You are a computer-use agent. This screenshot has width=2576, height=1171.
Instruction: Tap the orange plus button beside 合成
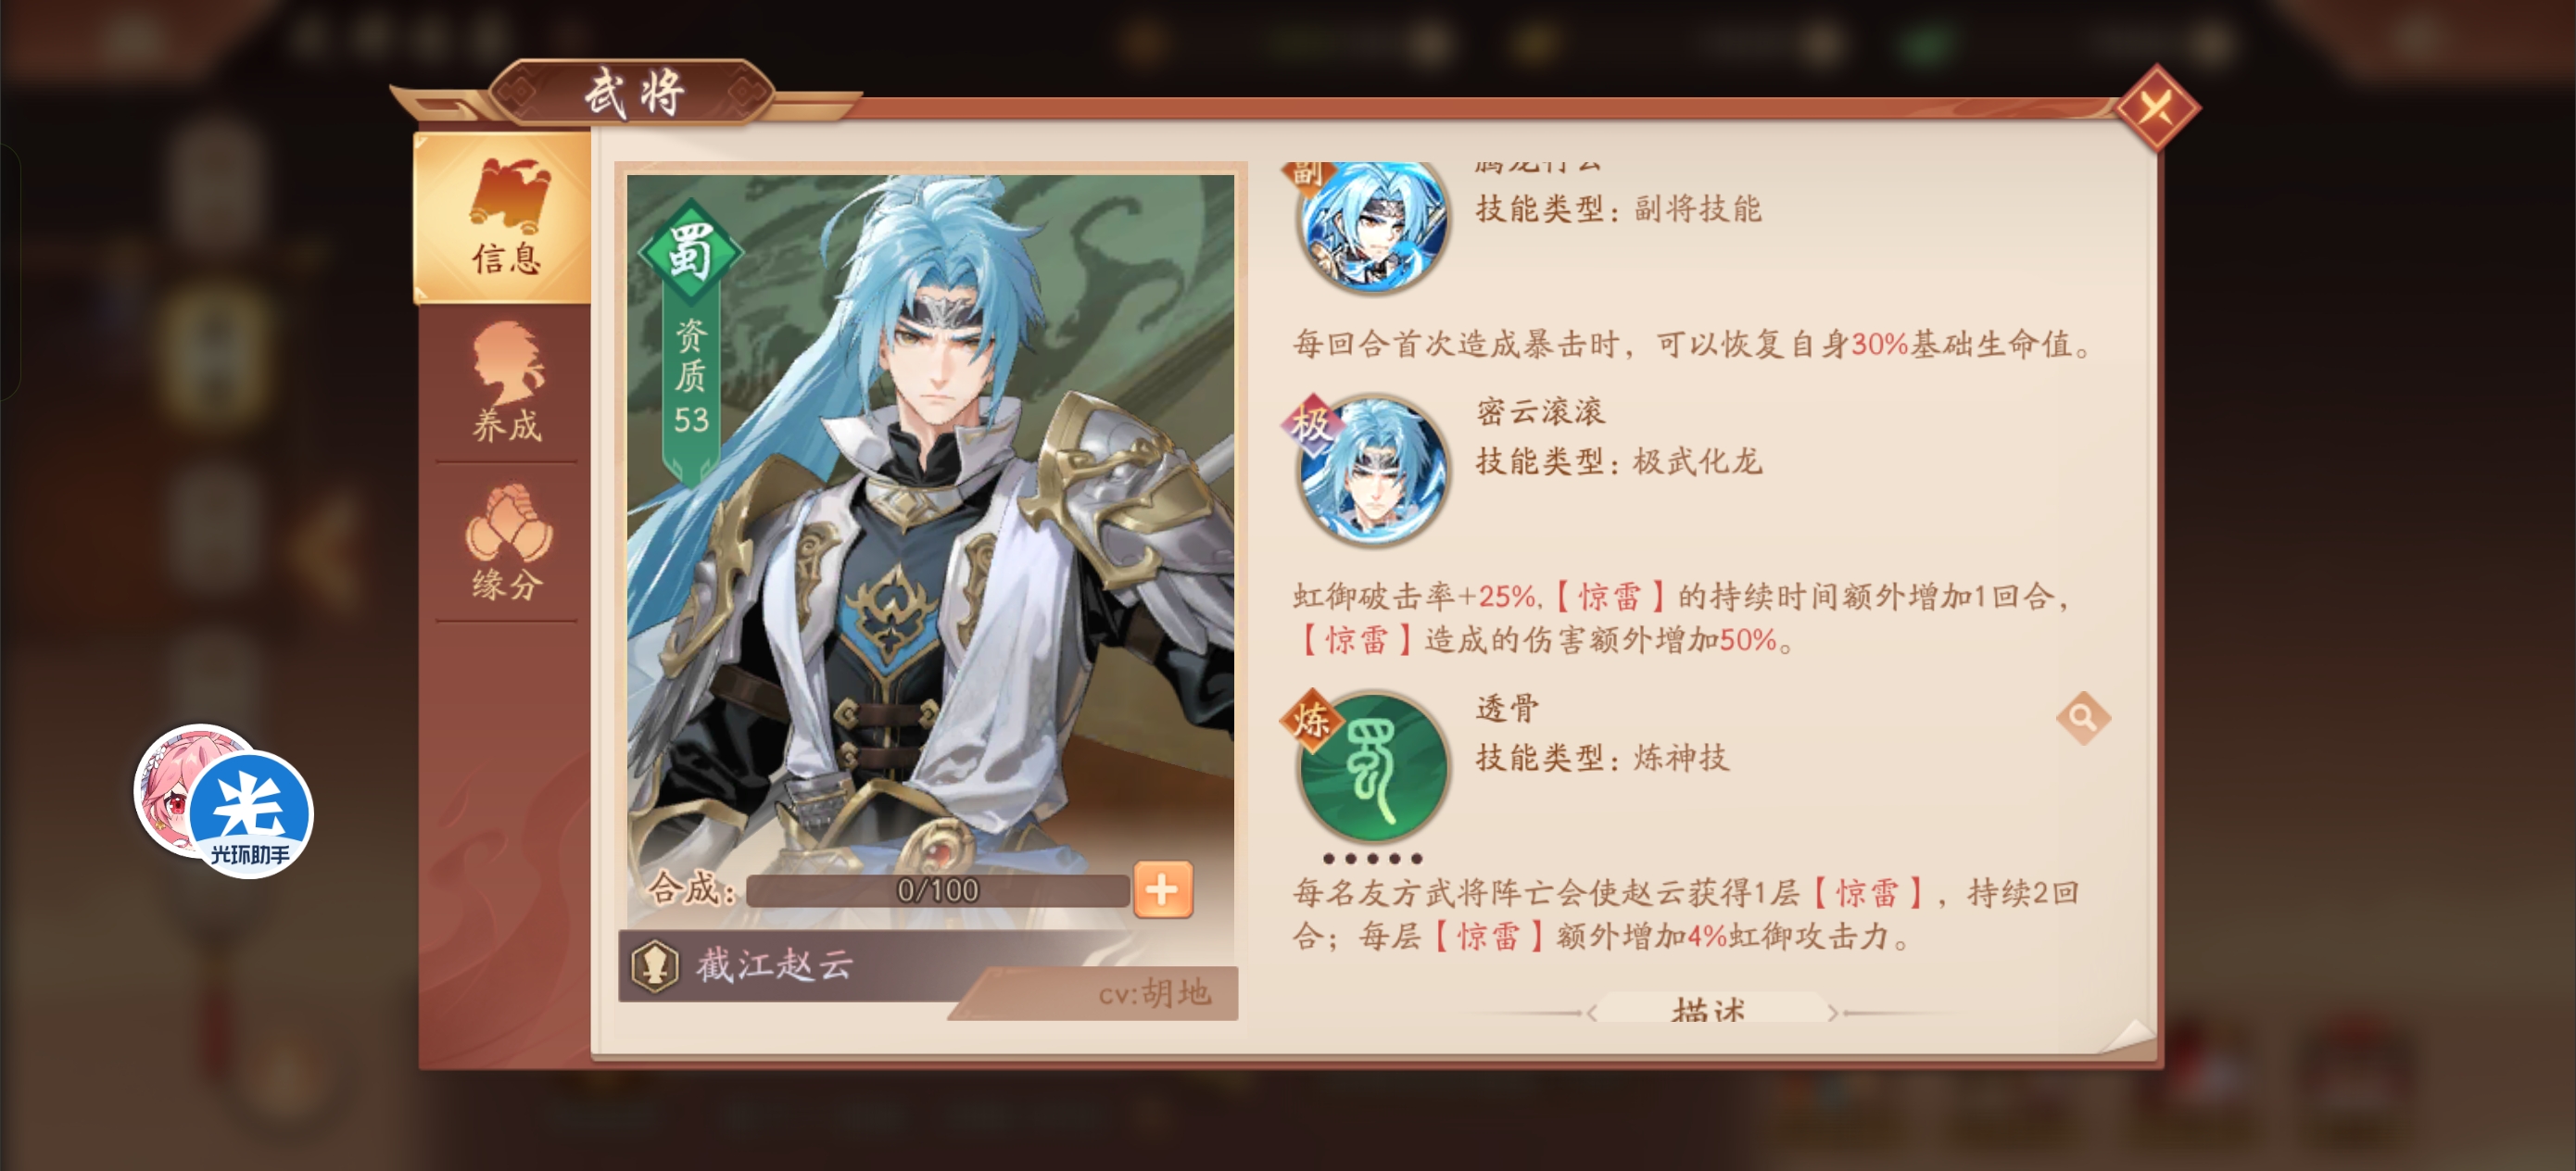pyautogui.click(x=1162, y=889)
